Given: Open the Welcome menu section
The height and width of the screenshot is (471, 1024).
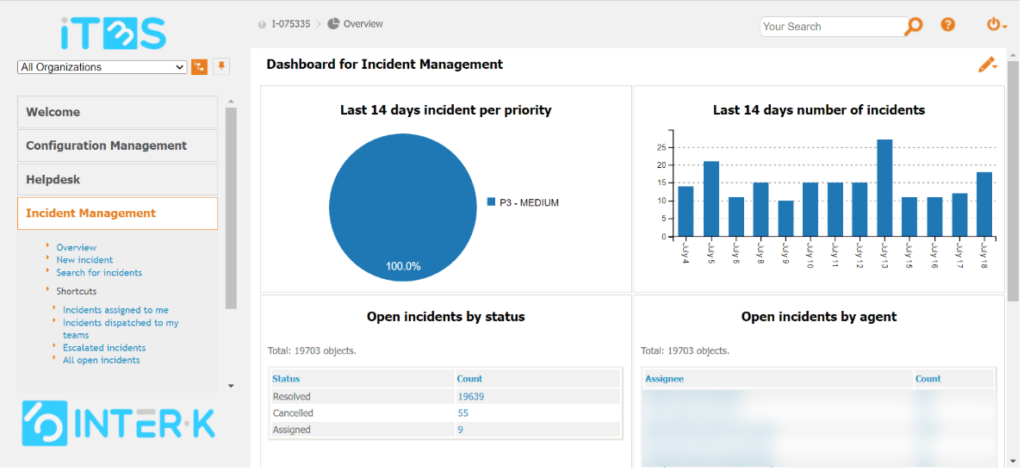Looking at the screenshot, I should (117, 112).
